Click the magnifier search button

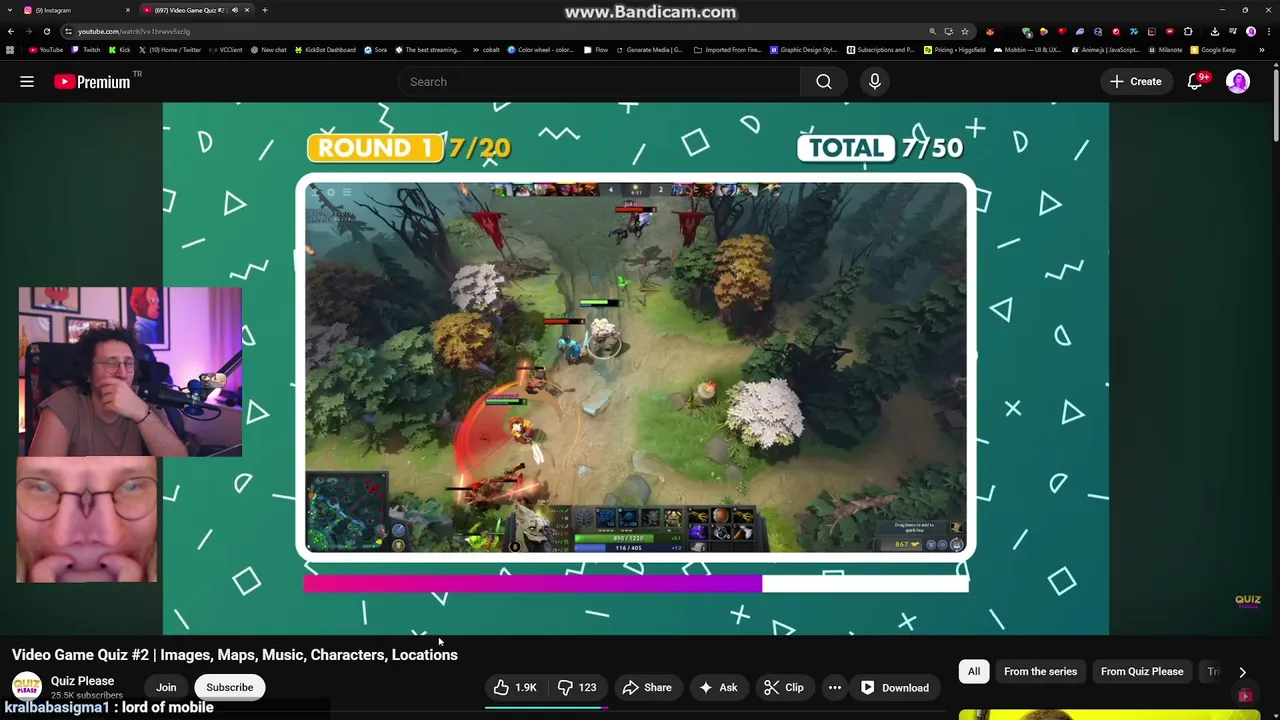(824, 82)
